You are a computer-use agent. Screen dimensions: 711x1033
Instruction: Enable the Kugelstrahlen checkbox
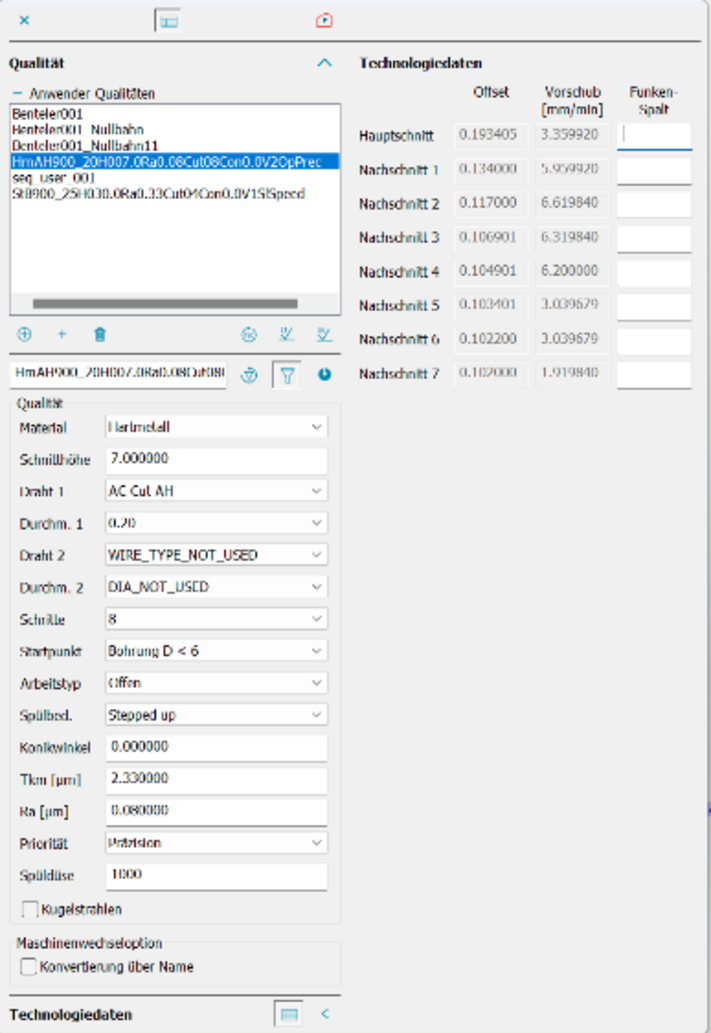[30, 909]
